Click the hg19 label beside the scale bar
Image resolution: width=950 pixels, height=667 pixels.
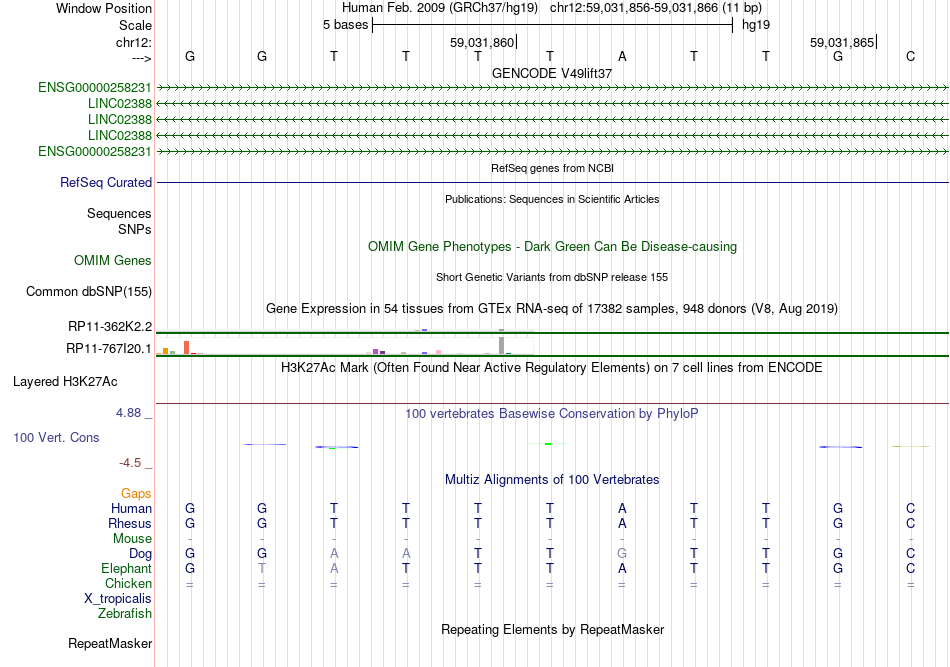coord(756,25)
